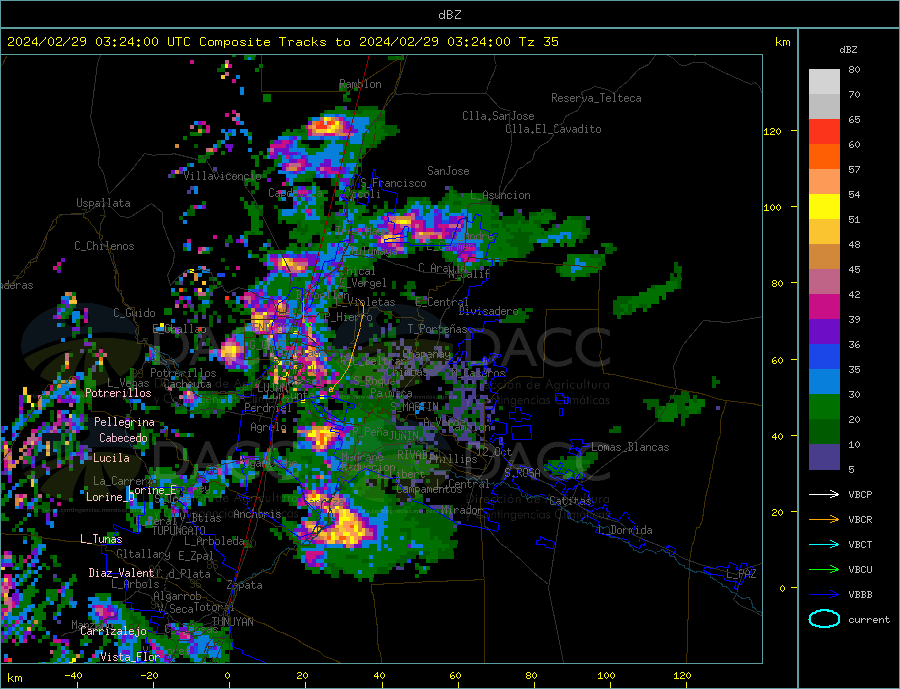This screenshot has height=689, width=900.
Task: Click the 'SanJose' map label
Action: (448, 171)
